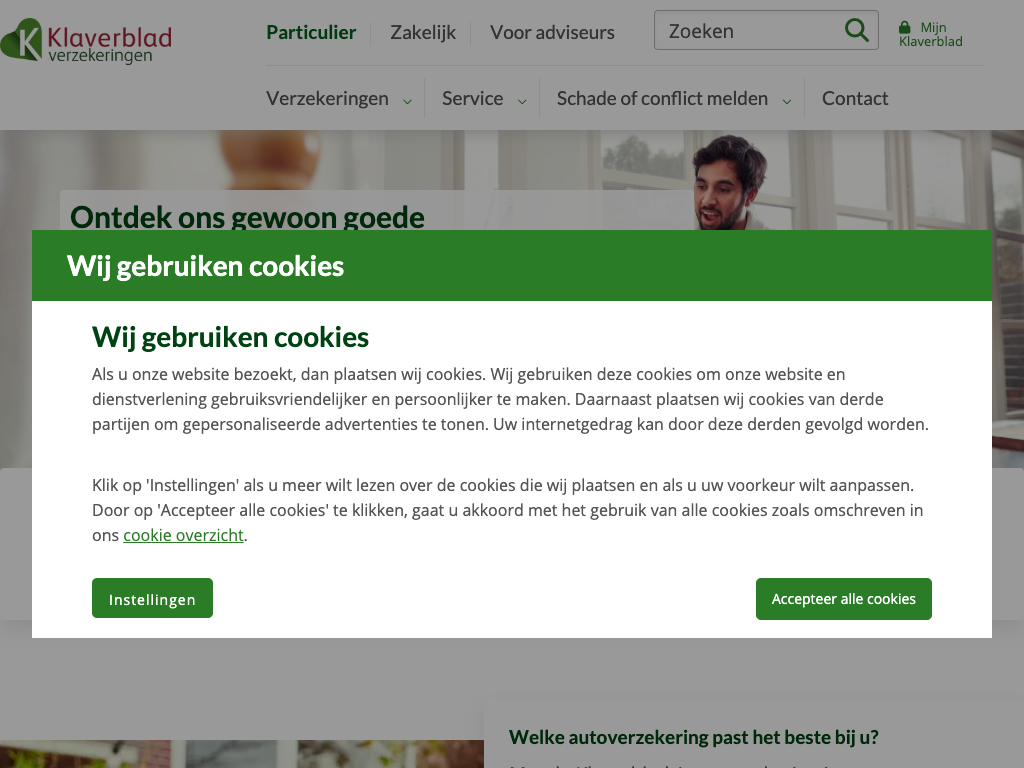Switch to the Zakelijk tab
This screenshot has width=1024, height=768.
tap(423, 33)
